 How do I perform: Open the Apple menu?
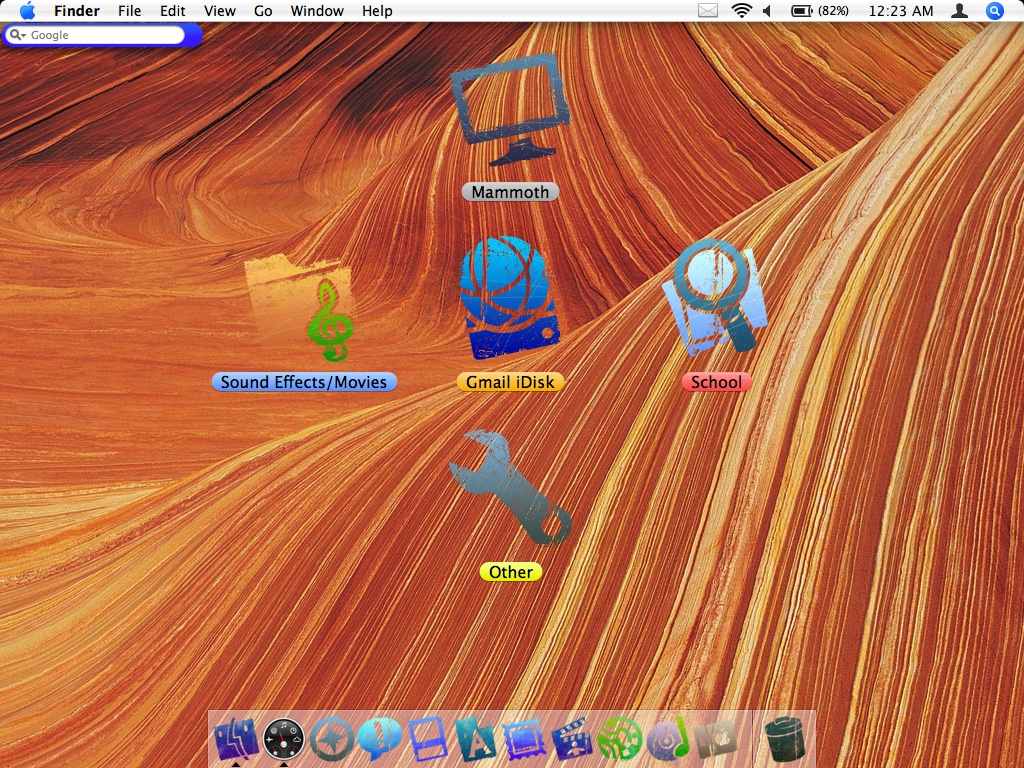27,11
